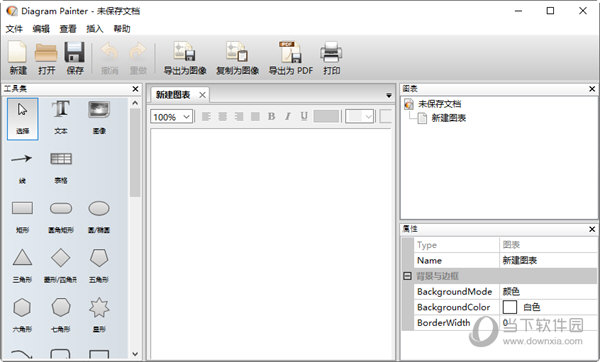Close the 图表 panel
The height and width of the screenshot is (362, 600).
coord(592,89)
